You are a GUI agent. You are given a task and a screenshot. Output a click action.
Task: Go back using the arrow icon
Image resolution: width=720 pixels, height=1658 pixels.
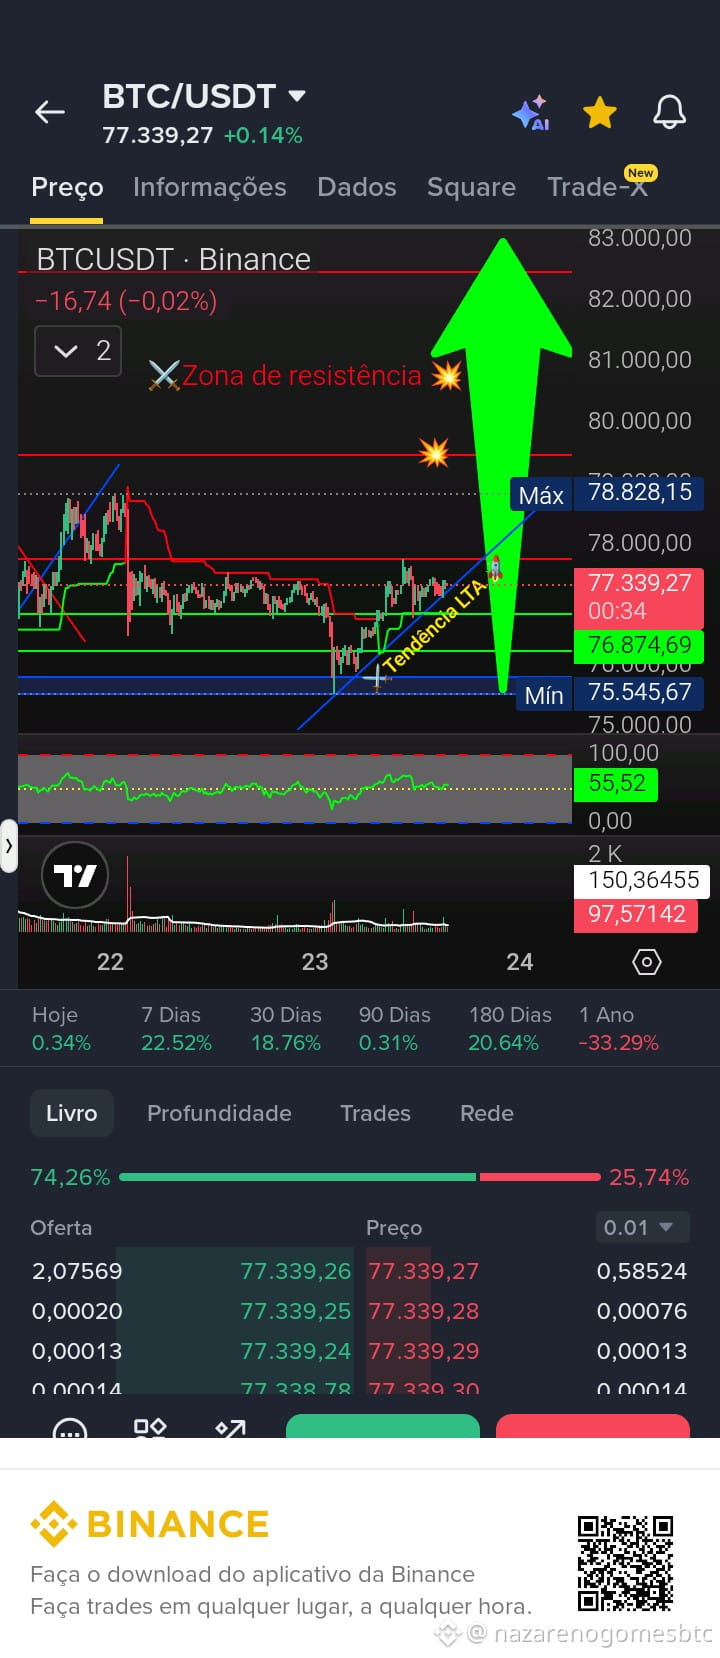[x=50, y=112]
